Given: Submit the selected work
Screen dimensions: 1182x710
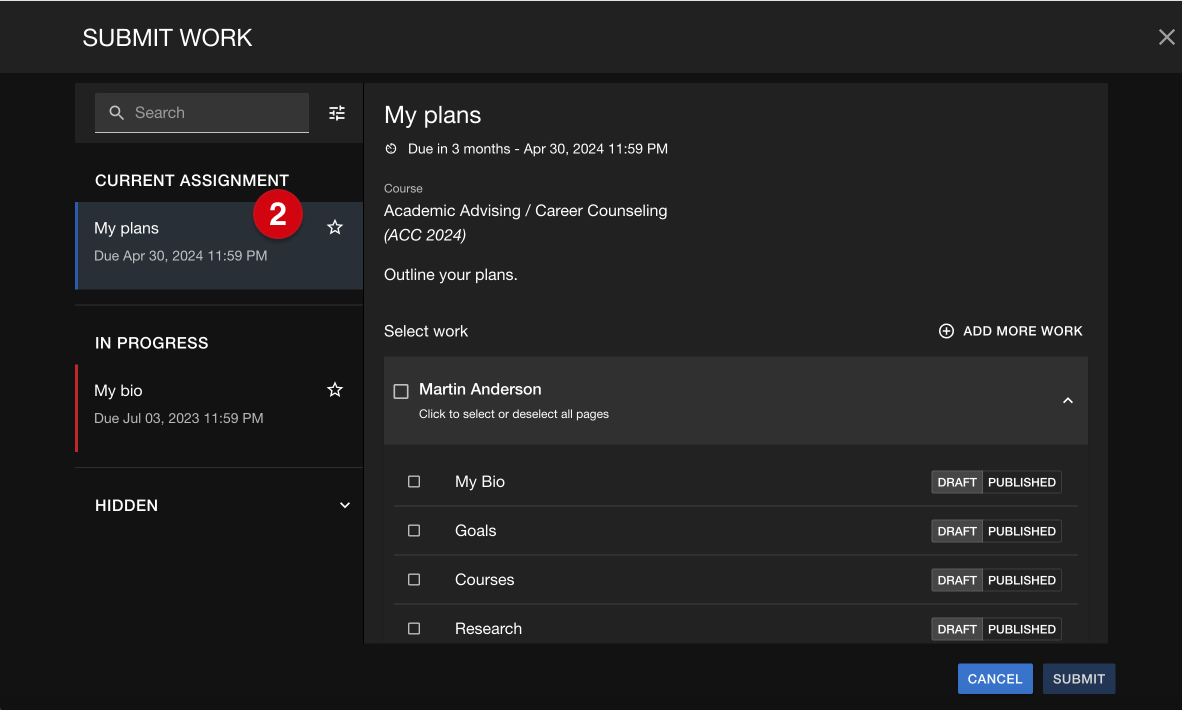Looking at the screenshot, I should click(x=1078, y=678).
